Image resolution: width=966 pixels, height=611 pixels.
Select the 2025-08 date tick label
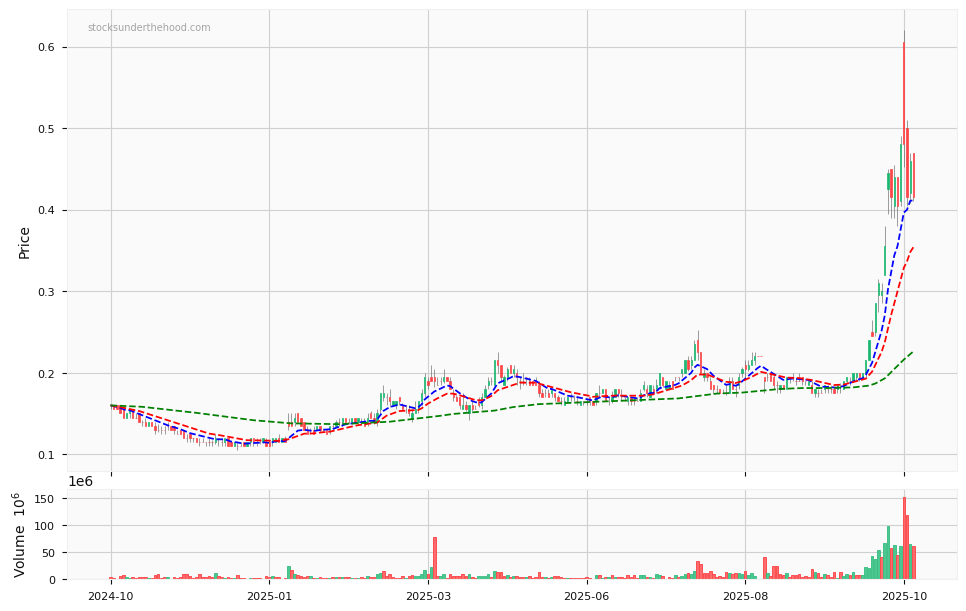click(745, 596)
